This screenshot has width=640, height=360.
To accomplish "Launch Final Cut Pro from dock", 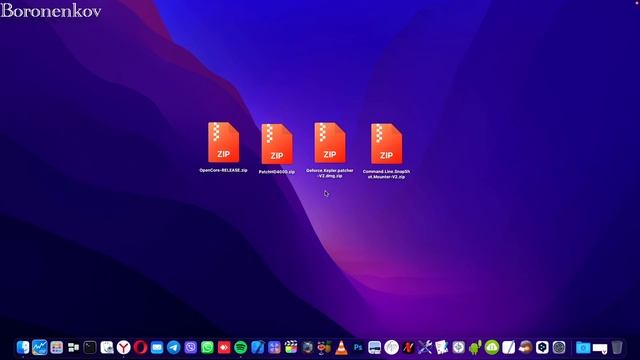I will [x=291, y=347].
